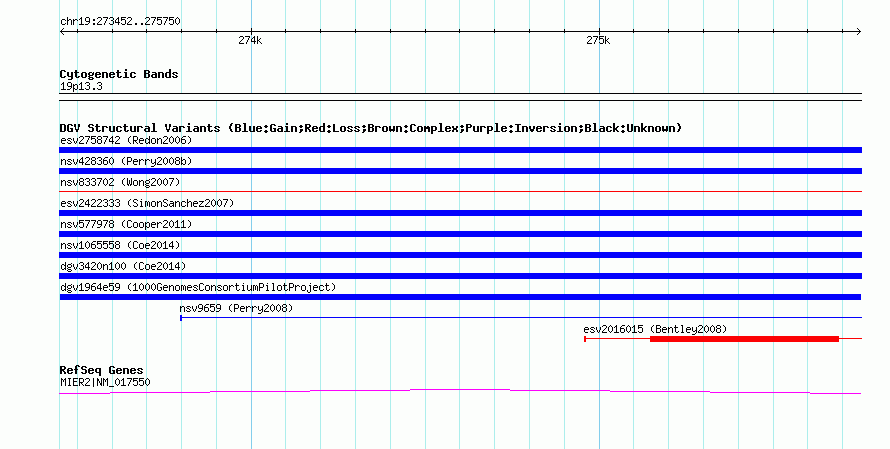Select nsv428360 (Perry2008b) variant label
This screenshot has width=890, height=449.
tap(126, 161)
